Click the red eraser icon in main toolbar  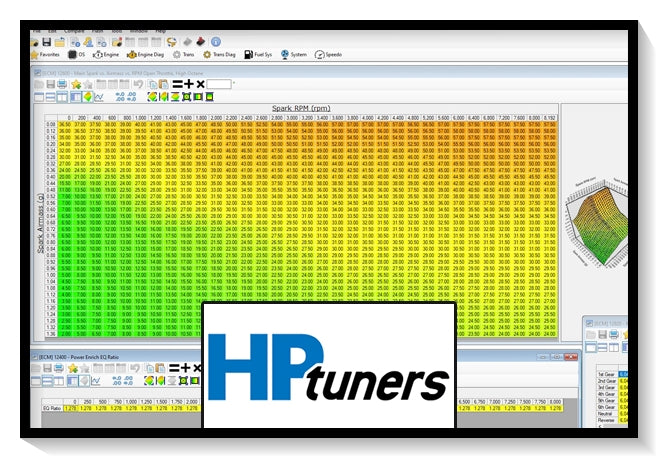pos(201,42)
